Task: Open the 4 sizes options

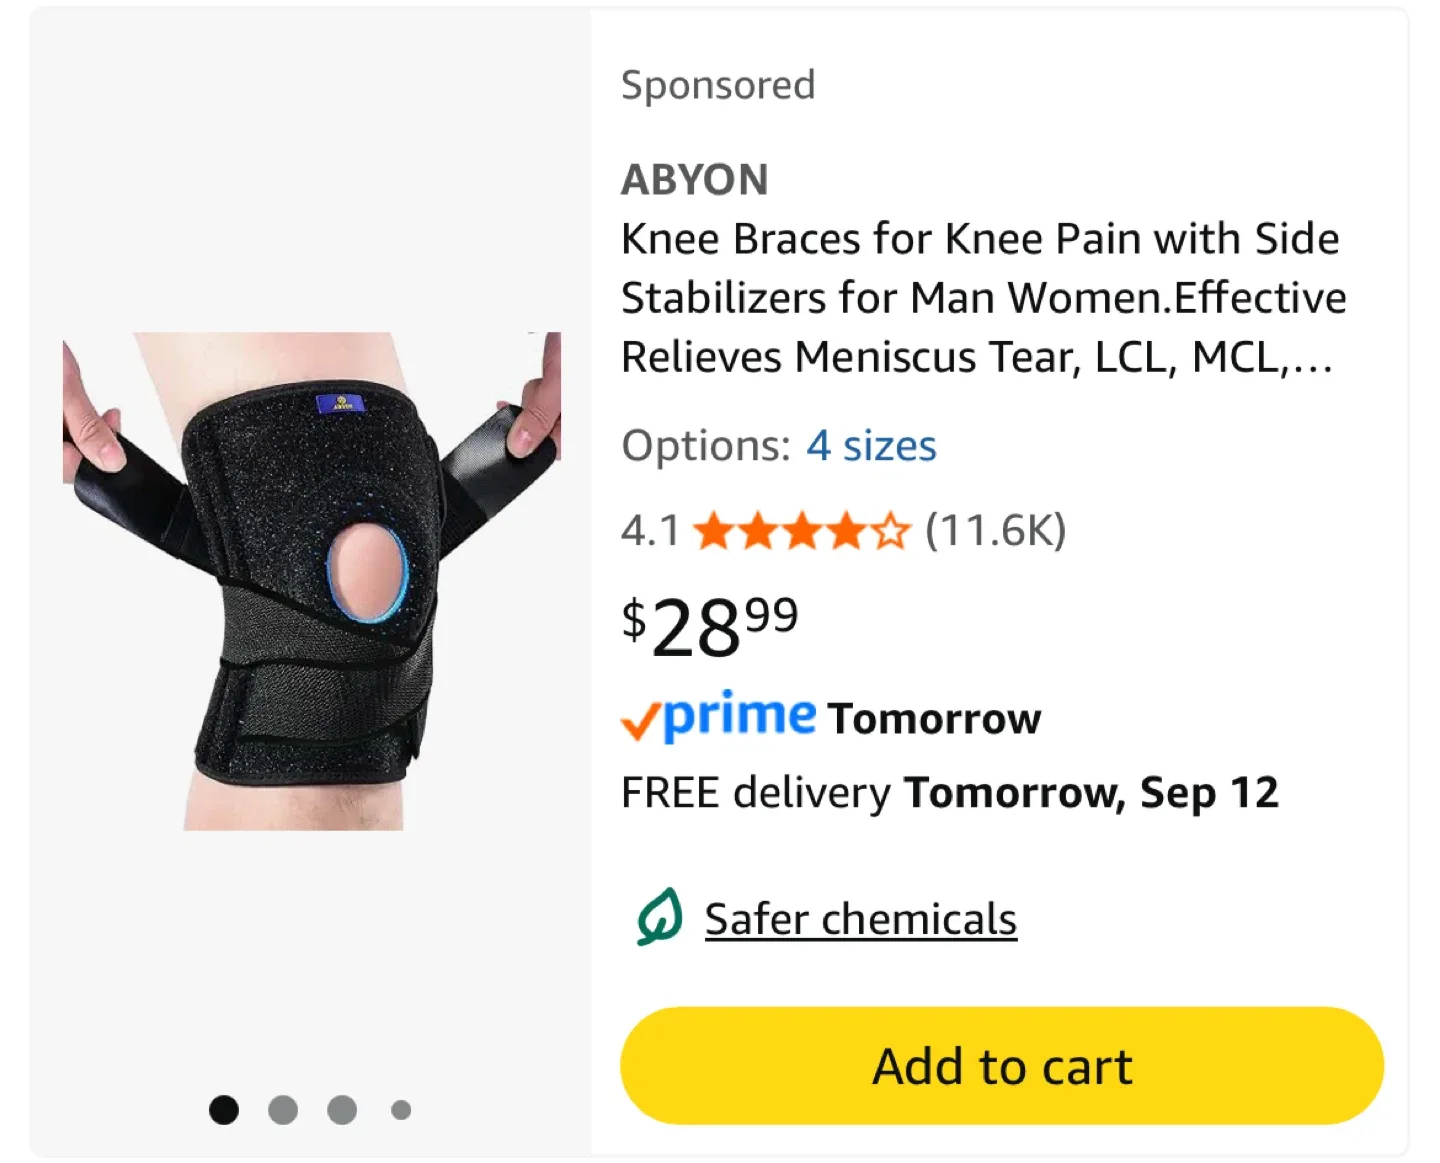Action: tap(871, 446)
